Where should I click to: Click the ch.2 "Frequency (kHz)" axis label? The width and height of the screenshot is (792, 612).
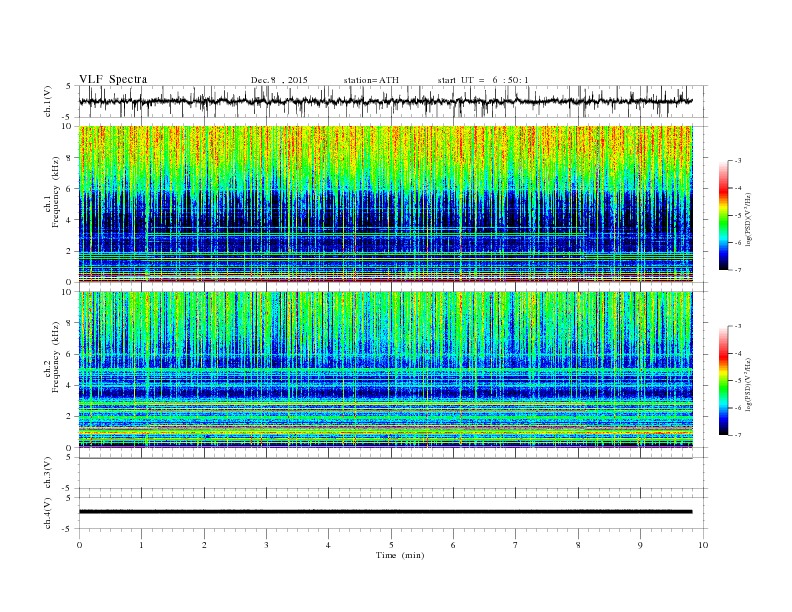point(56,356)
